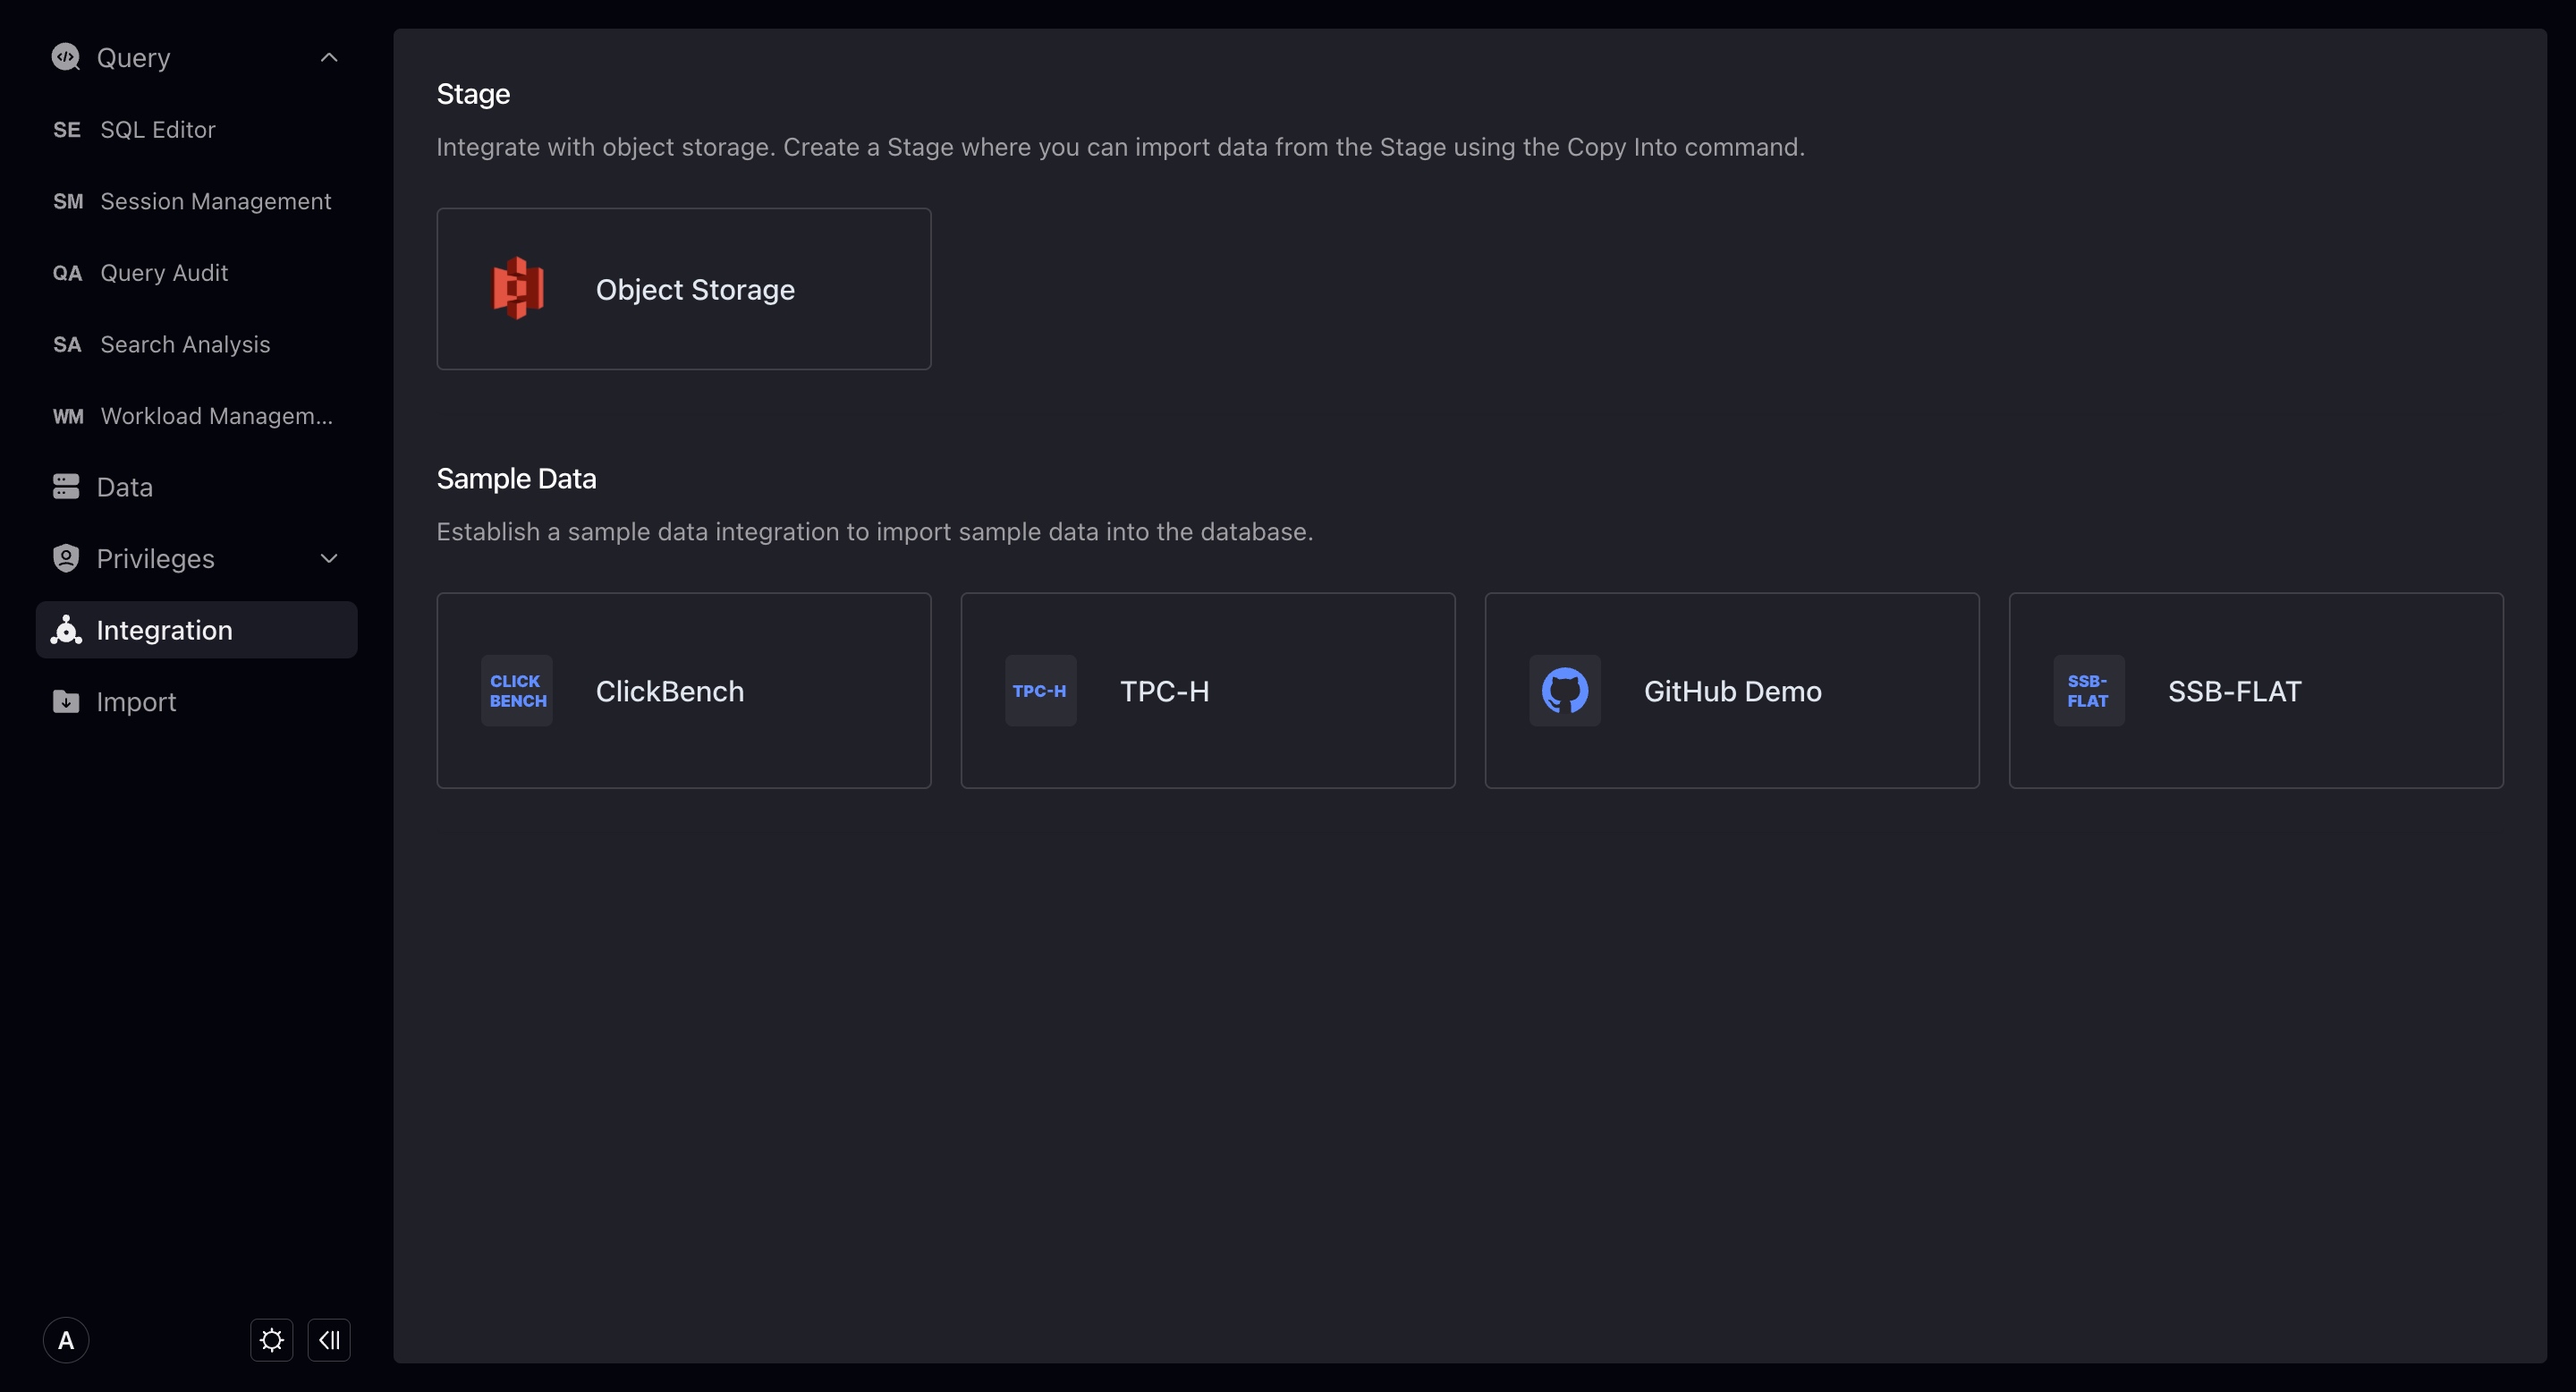Open Query Audit page
This screenshot has height=1392, width=2576.
coord(164,273)
